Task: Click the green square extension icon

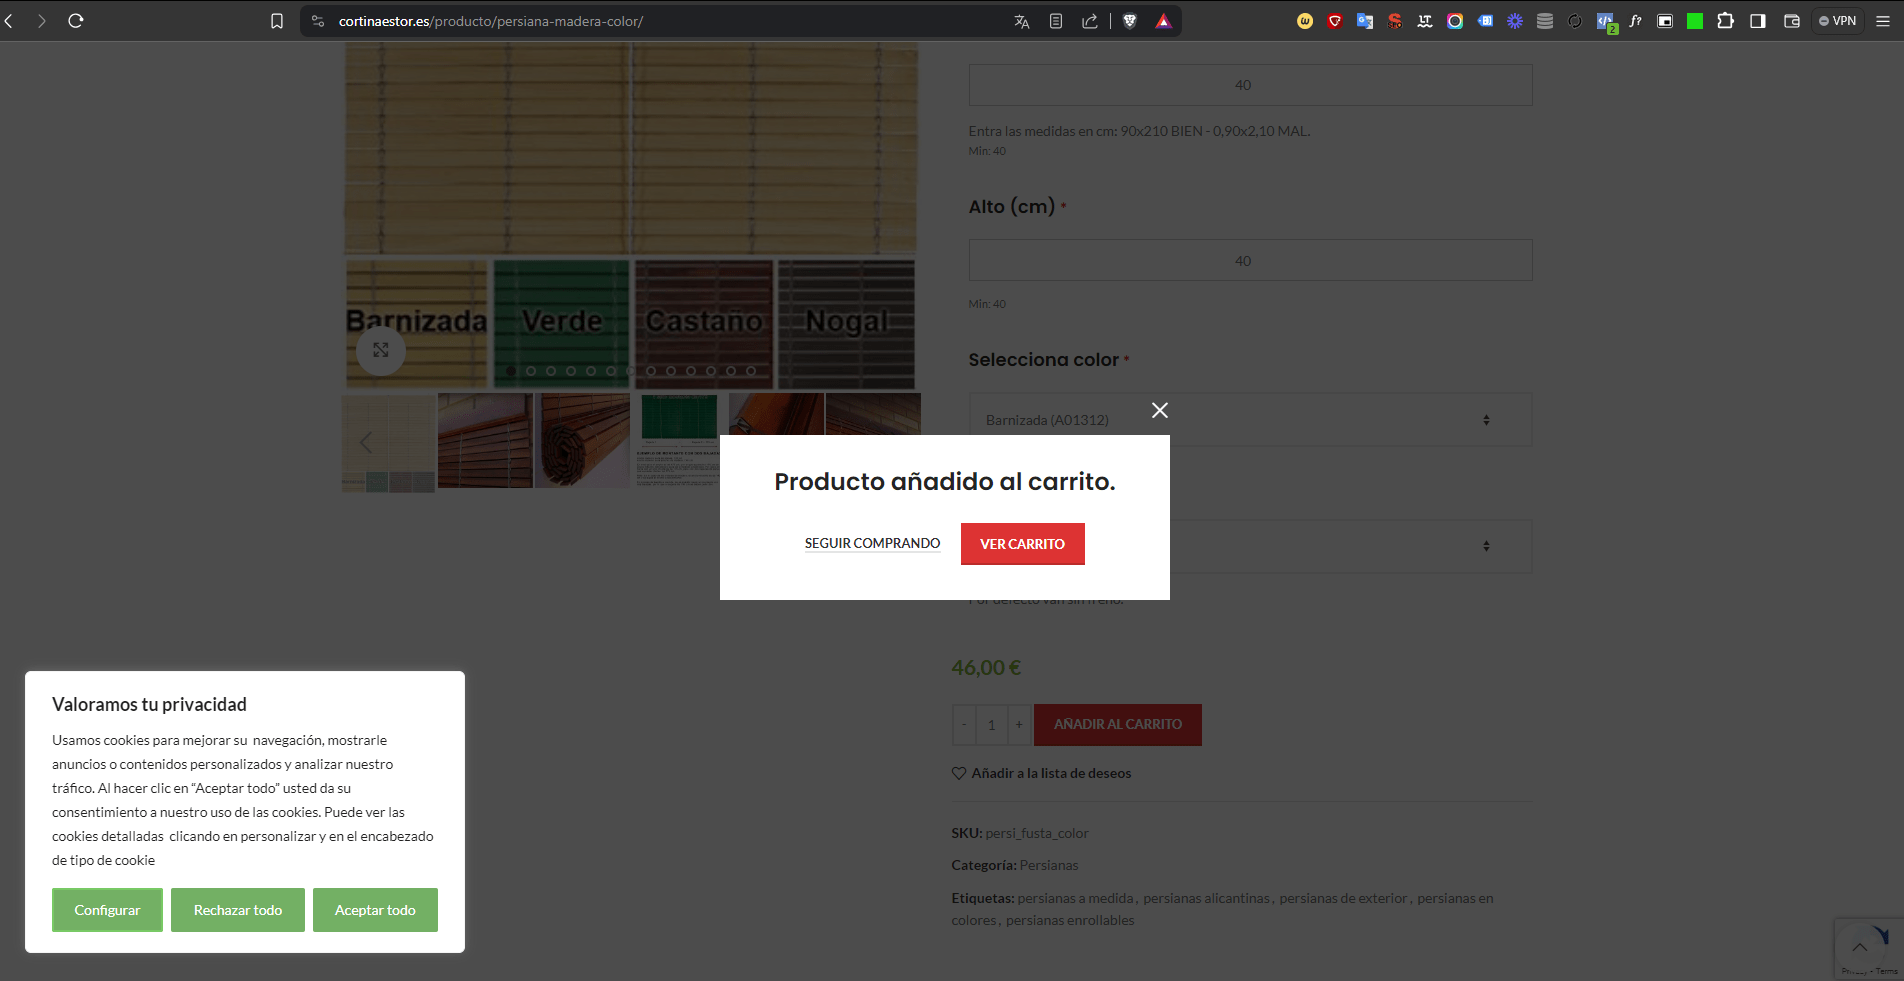Action: point(1695,21)
